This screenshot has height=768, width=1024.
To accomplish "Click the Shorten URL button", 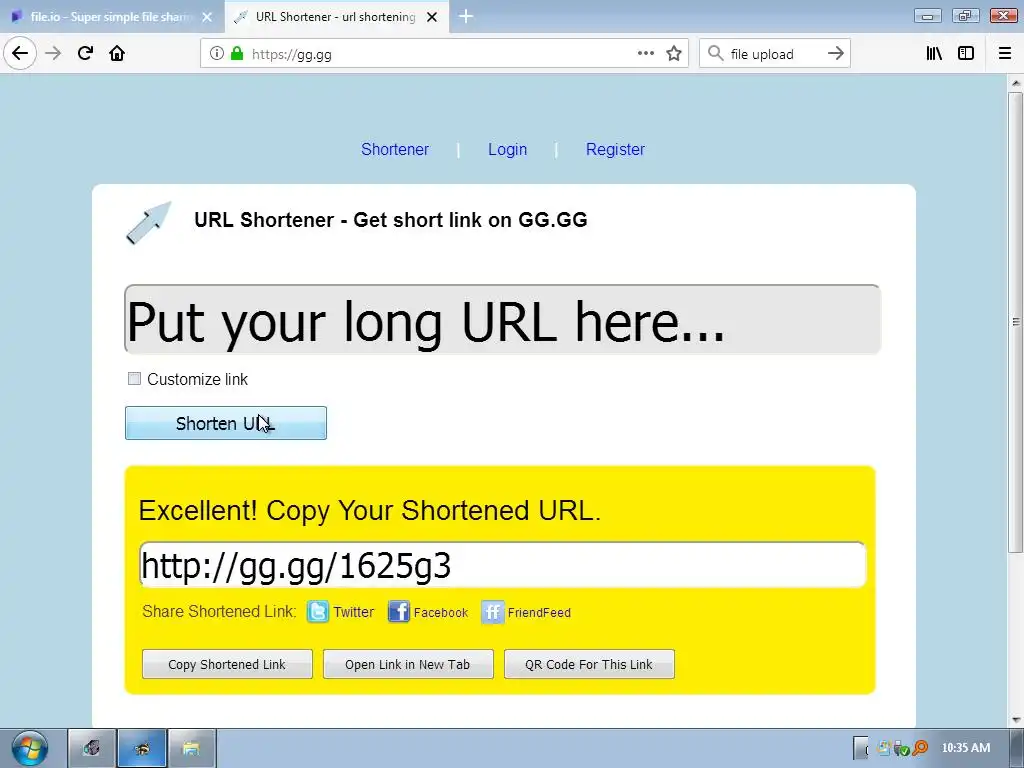I will click(226, 423).
